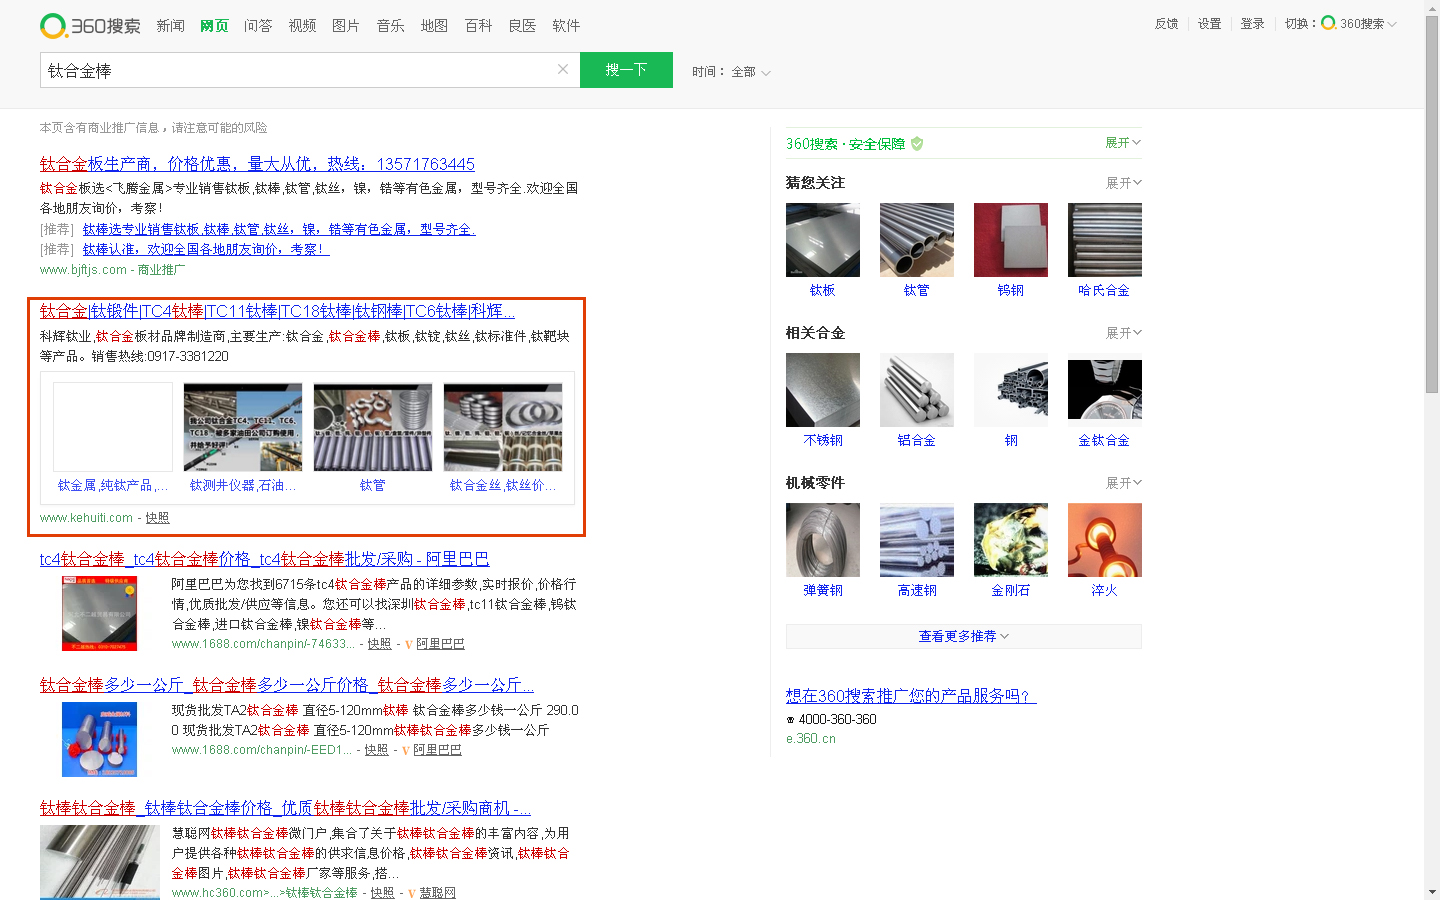Open the 淬火 thumbnail

[1105, 540]
